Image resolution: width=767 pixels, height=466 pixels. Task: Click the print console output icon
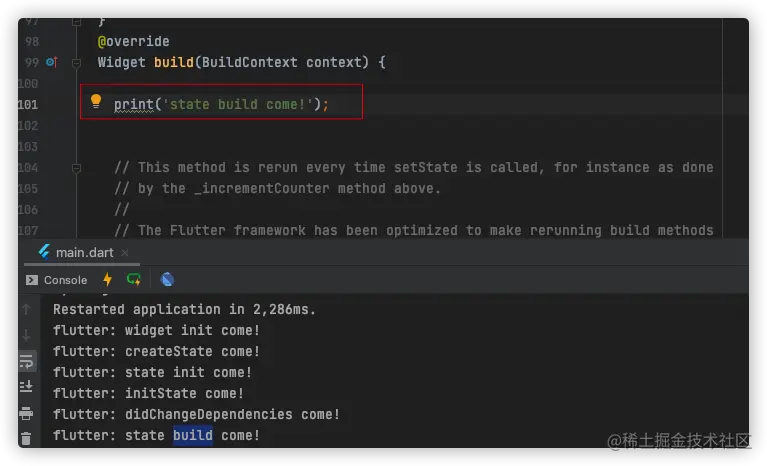click(x=26, y=413)
